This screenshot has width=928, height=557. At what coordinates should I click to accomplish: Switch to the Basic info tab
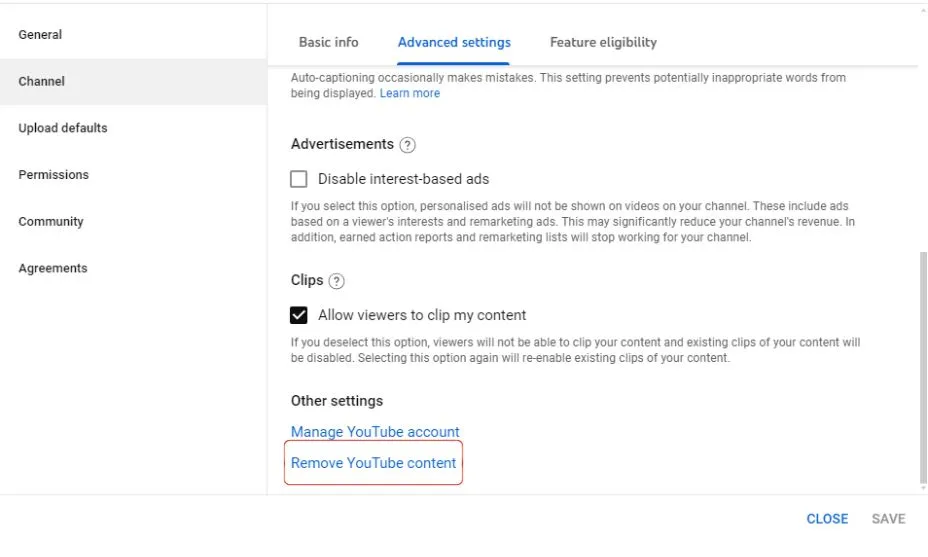point(328,43)
